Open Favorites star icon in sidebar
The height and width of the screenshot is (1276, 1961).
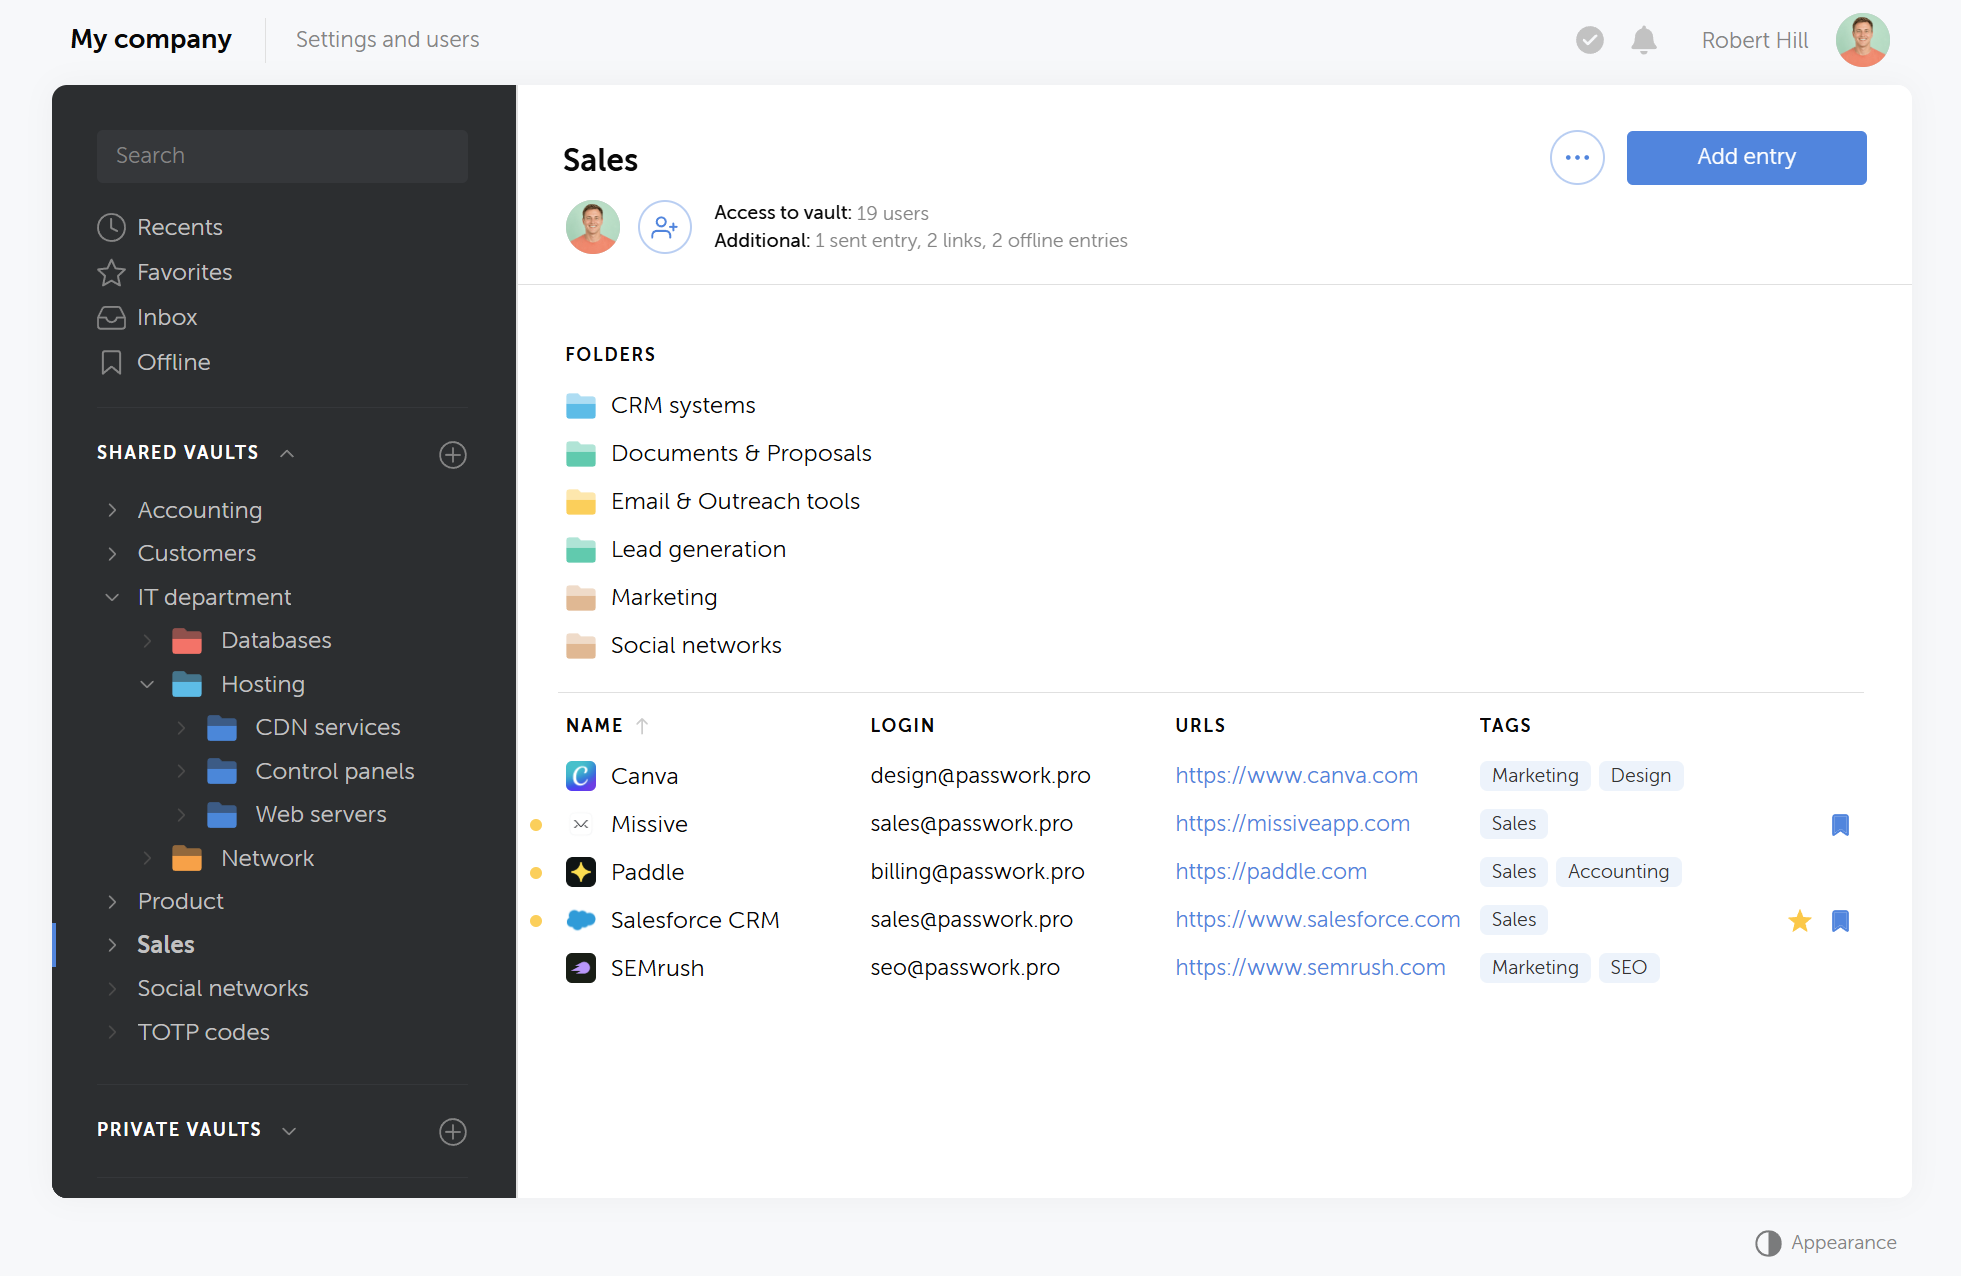(111, 272)
